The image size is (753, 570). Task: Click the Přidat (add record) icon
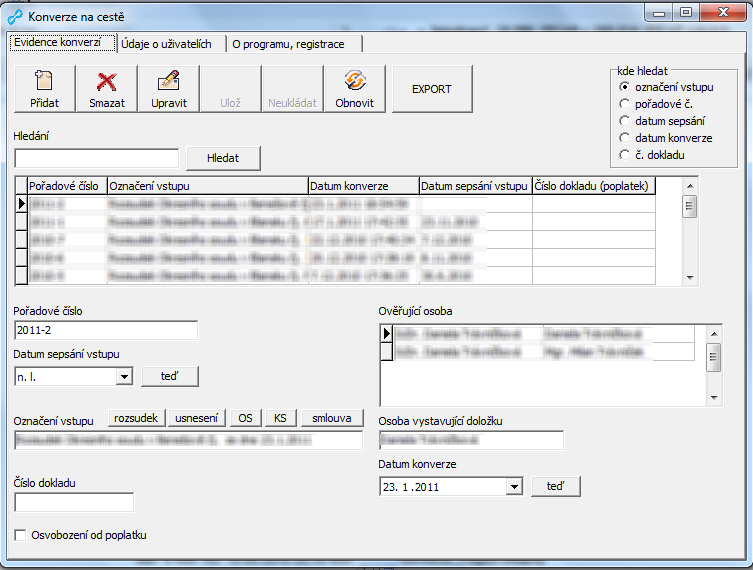[44, 82]
